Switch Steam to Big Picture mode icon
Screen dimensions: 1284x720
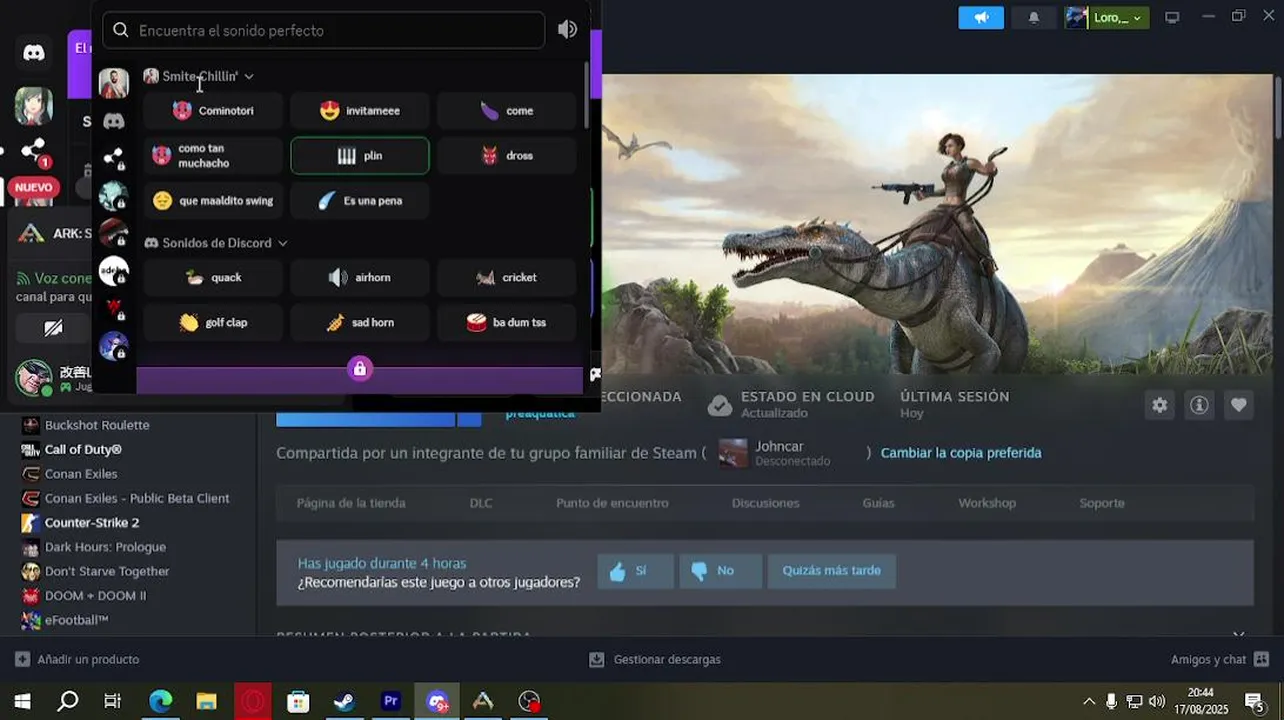[x=1172, y=17]
